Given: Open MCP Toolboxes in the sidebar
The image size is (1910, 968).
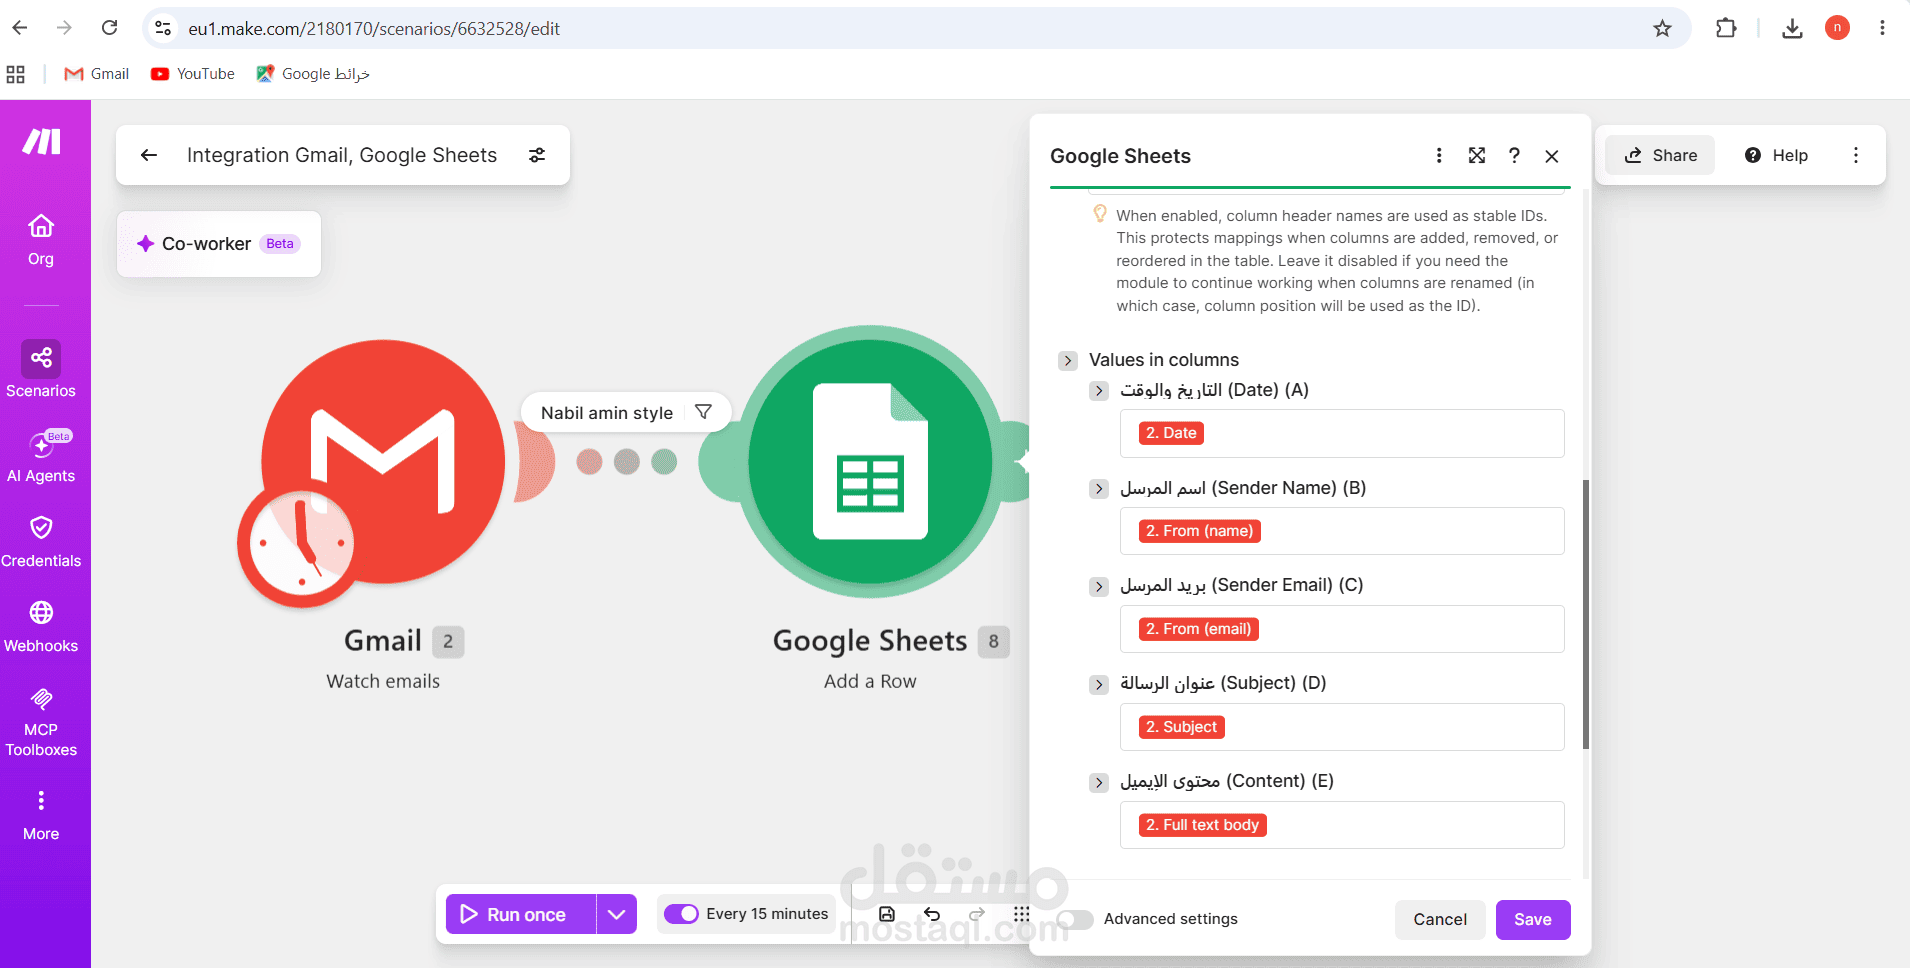Looking at the screenshot, I should [x=41, y=722].
